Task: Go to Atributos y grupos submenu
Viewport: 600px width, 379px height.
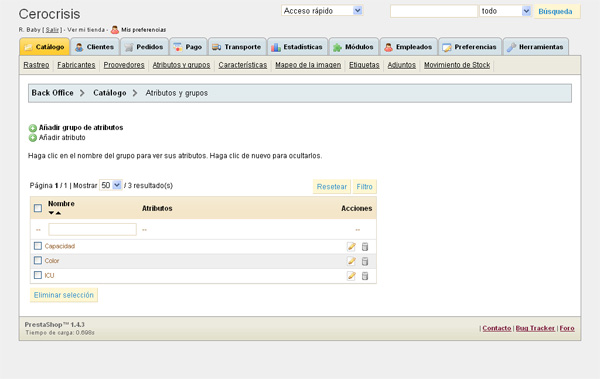Action: [x=181, y=65]
